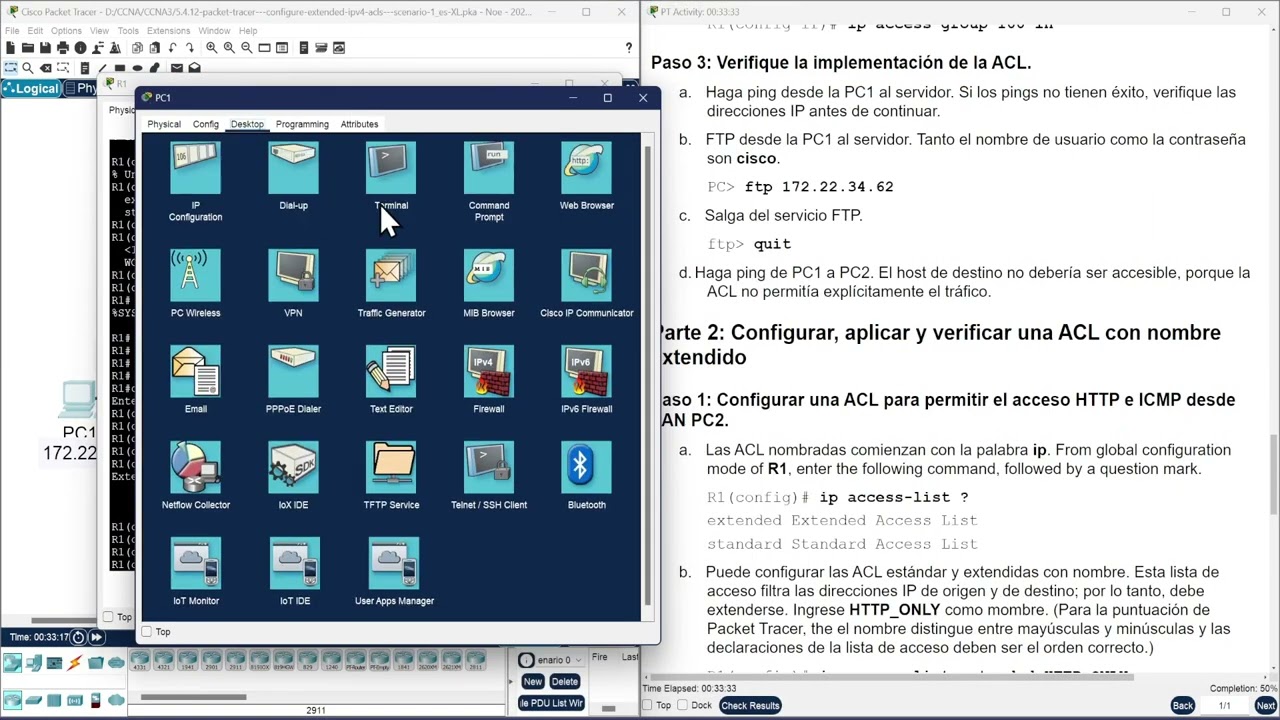Launch the Dial-up app

tap(293, 176)
